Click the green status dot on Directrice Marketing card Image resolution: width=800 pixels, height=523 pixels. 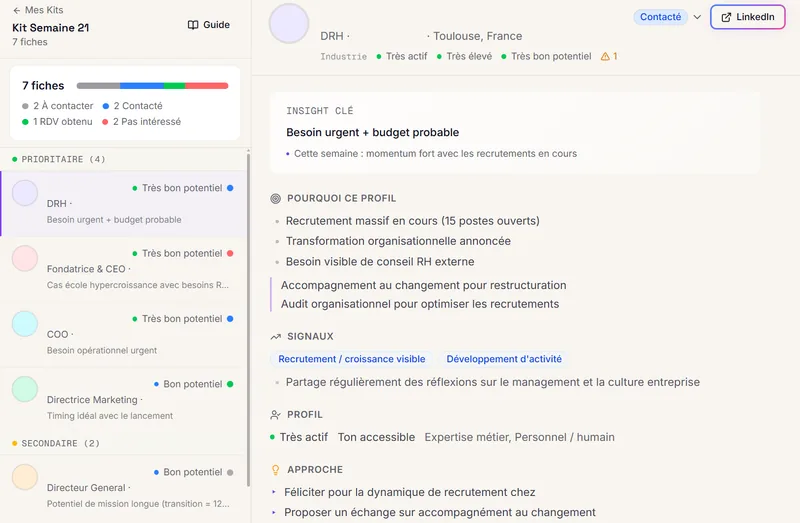click(230, 384)
